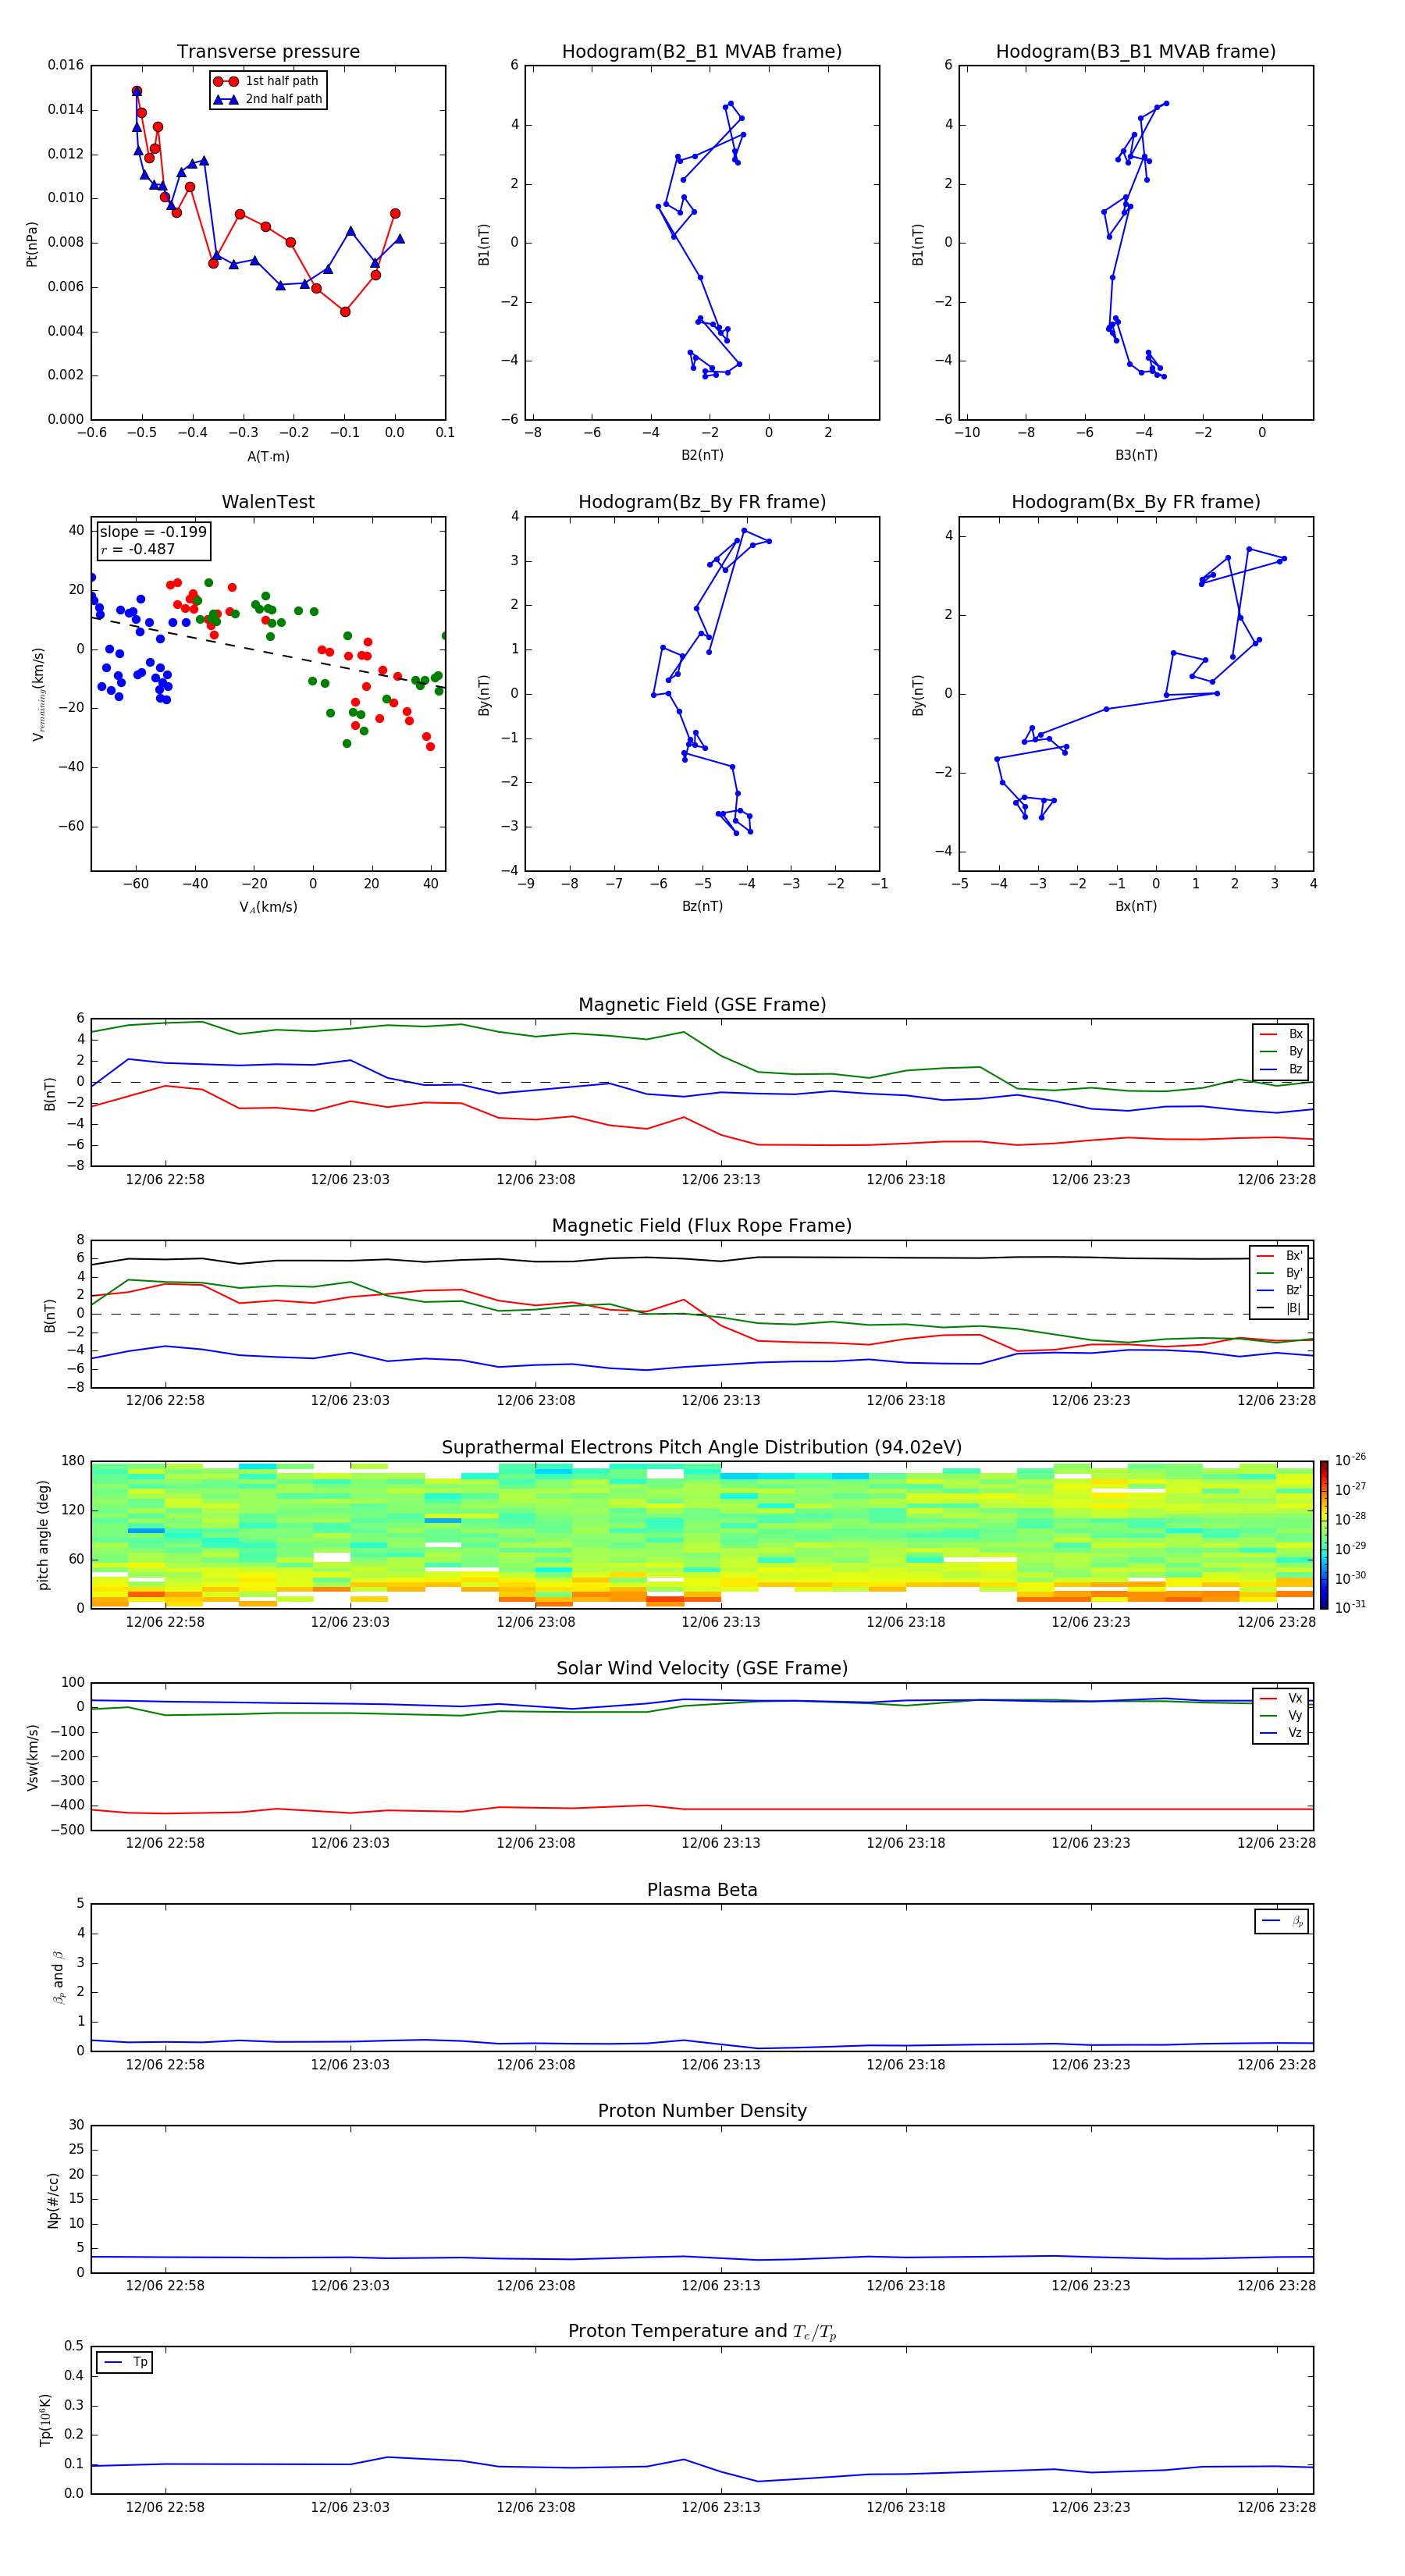Select the Vz legend entry in velocity panel

pyautogui.click(x=1281, y=1733)
